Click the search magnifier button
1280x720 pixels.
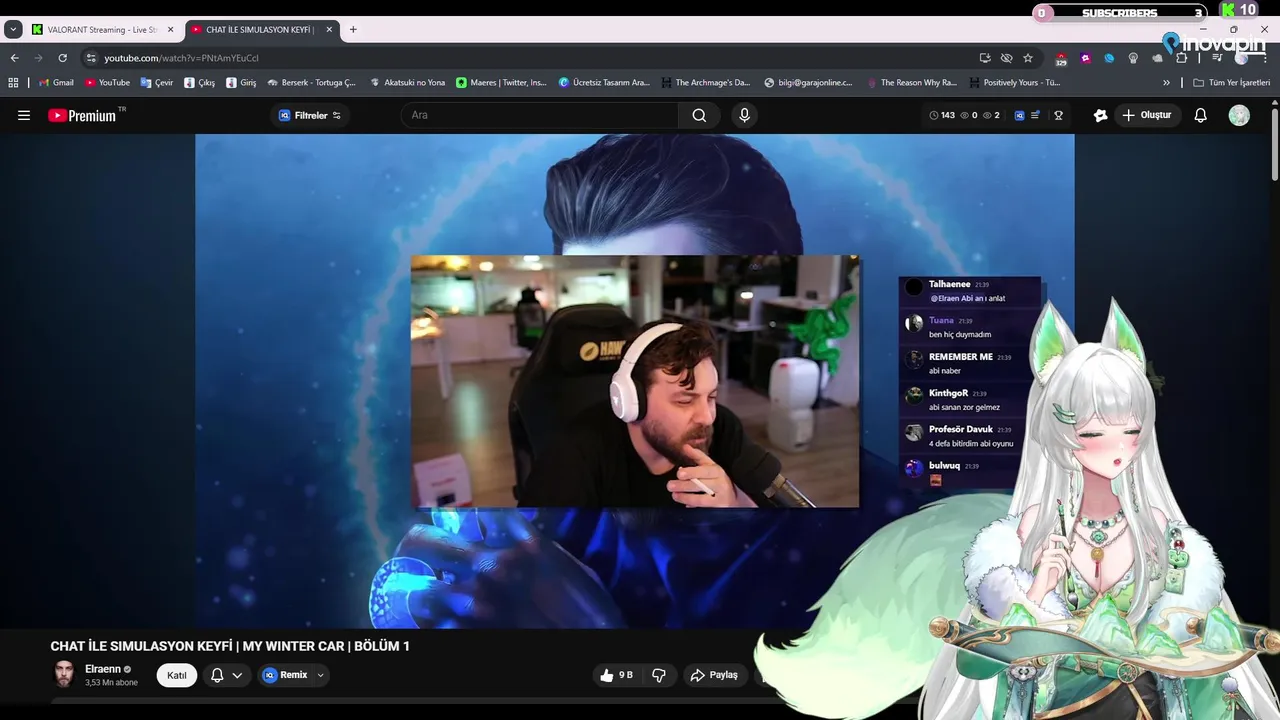click(x=699, y=115)
